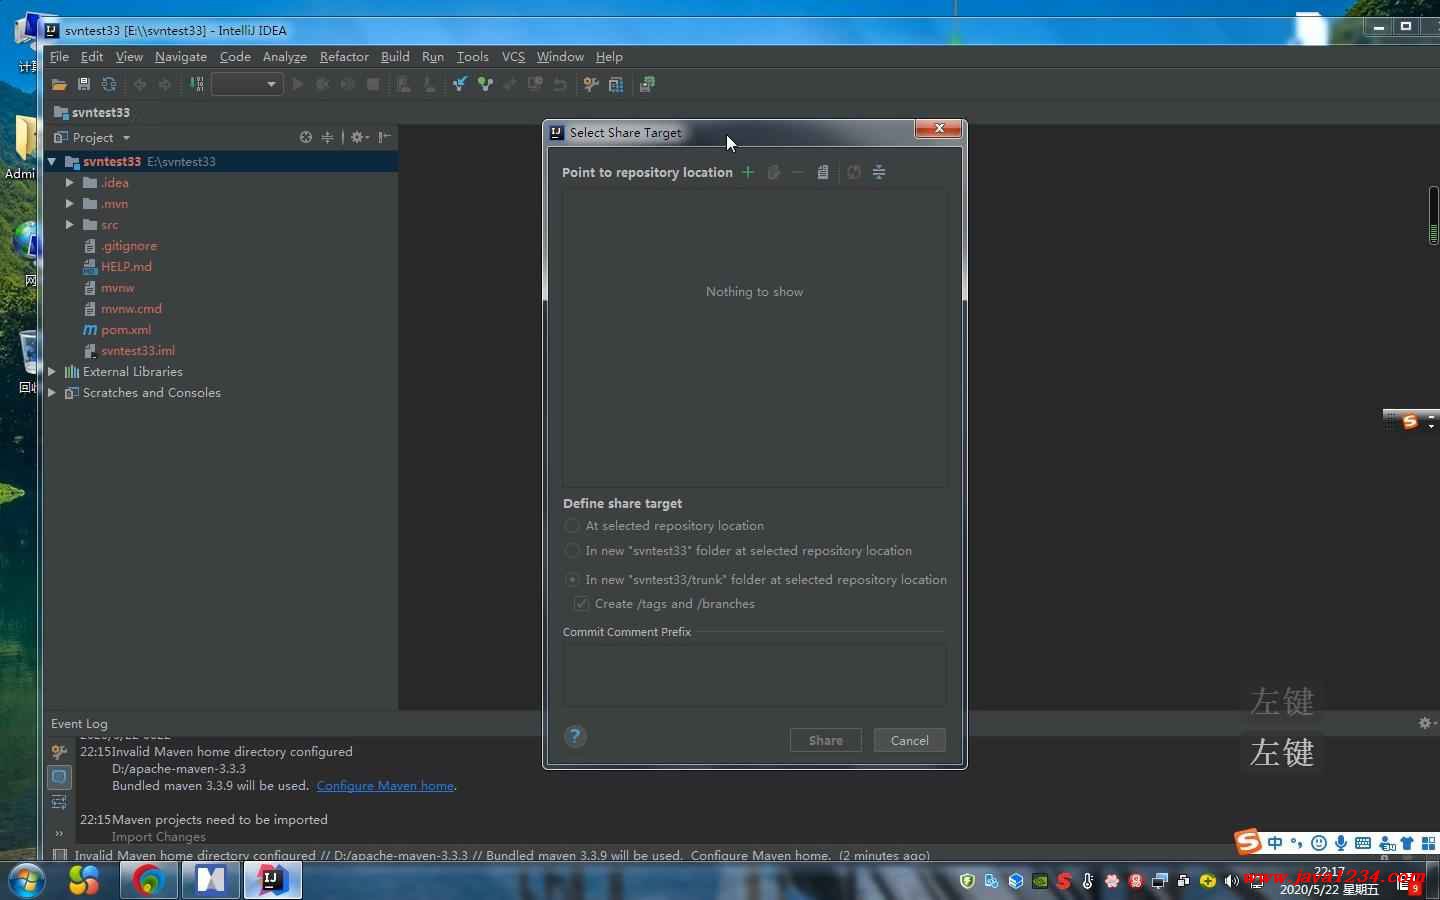
Task: Click in the Commit Comment Prefix field
Action: 755,675
